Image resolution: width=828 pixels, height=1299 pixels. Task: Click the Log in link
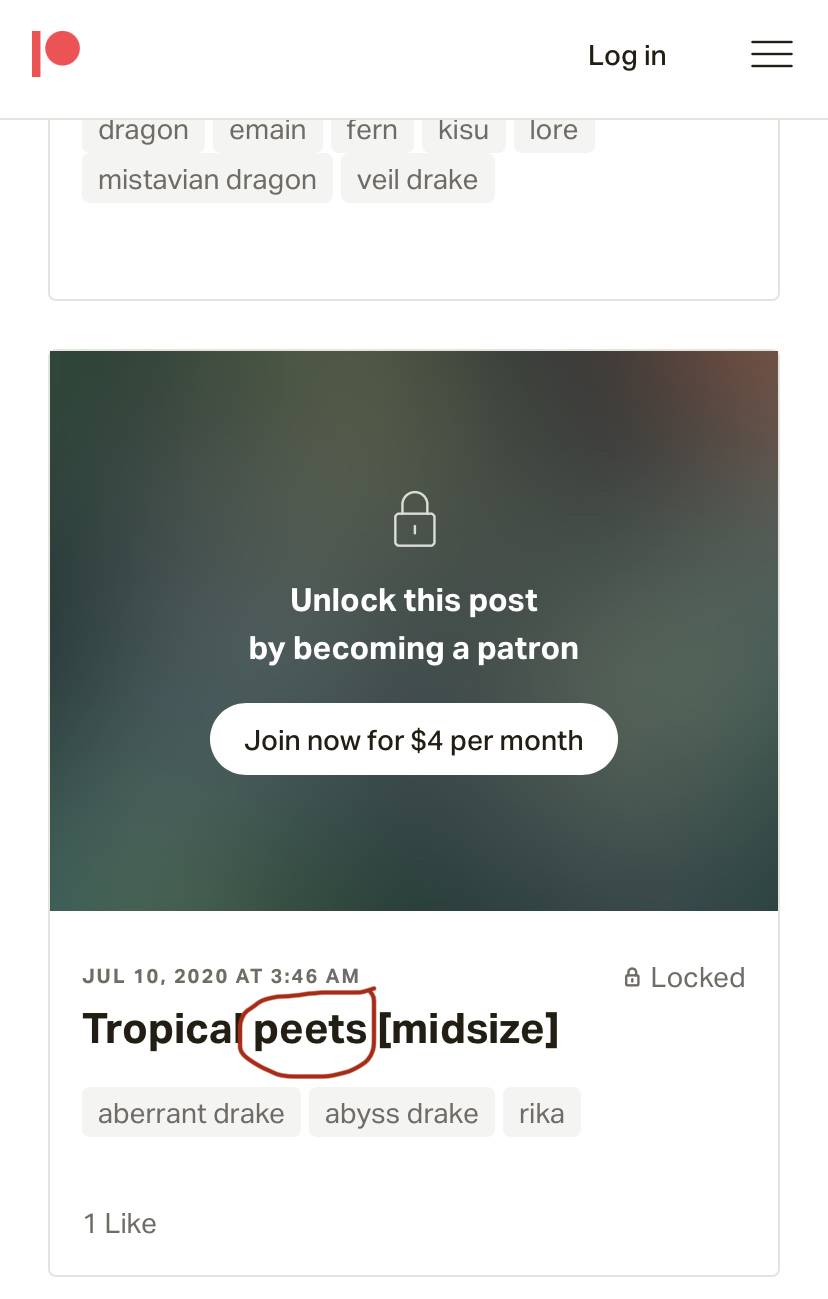coord(627,55)
